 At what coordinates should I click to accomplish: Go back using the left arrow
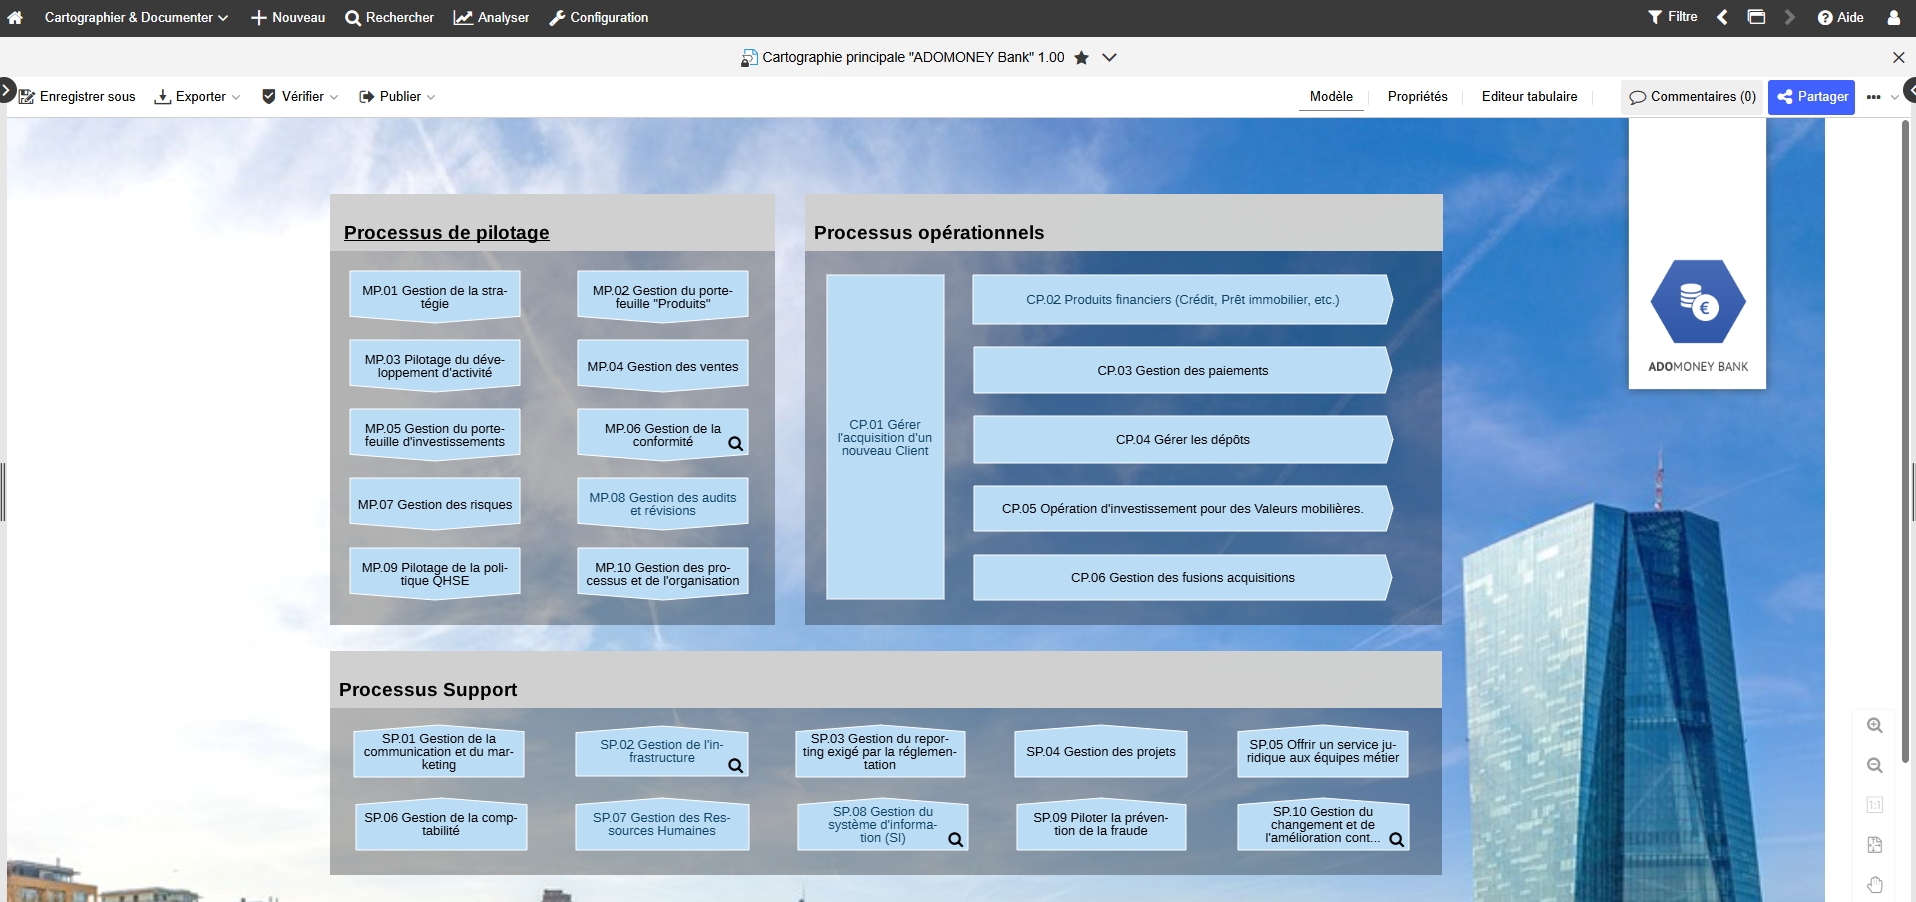click(x=1722, y=17)
